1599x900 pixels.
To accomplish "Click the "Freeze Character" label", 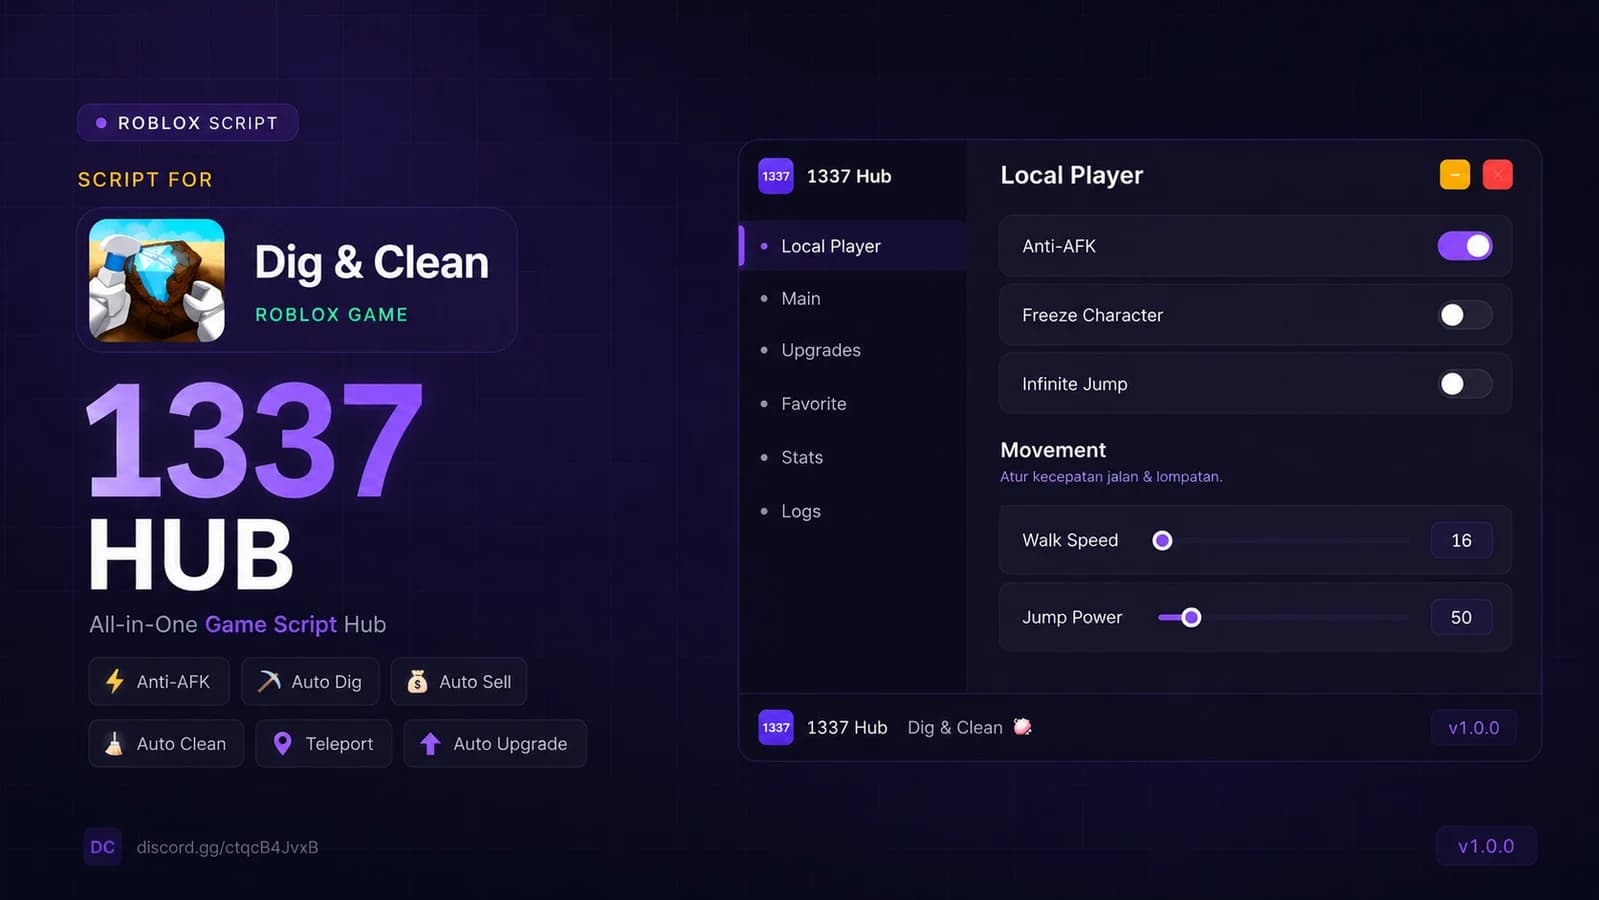I will point(1092,315).
